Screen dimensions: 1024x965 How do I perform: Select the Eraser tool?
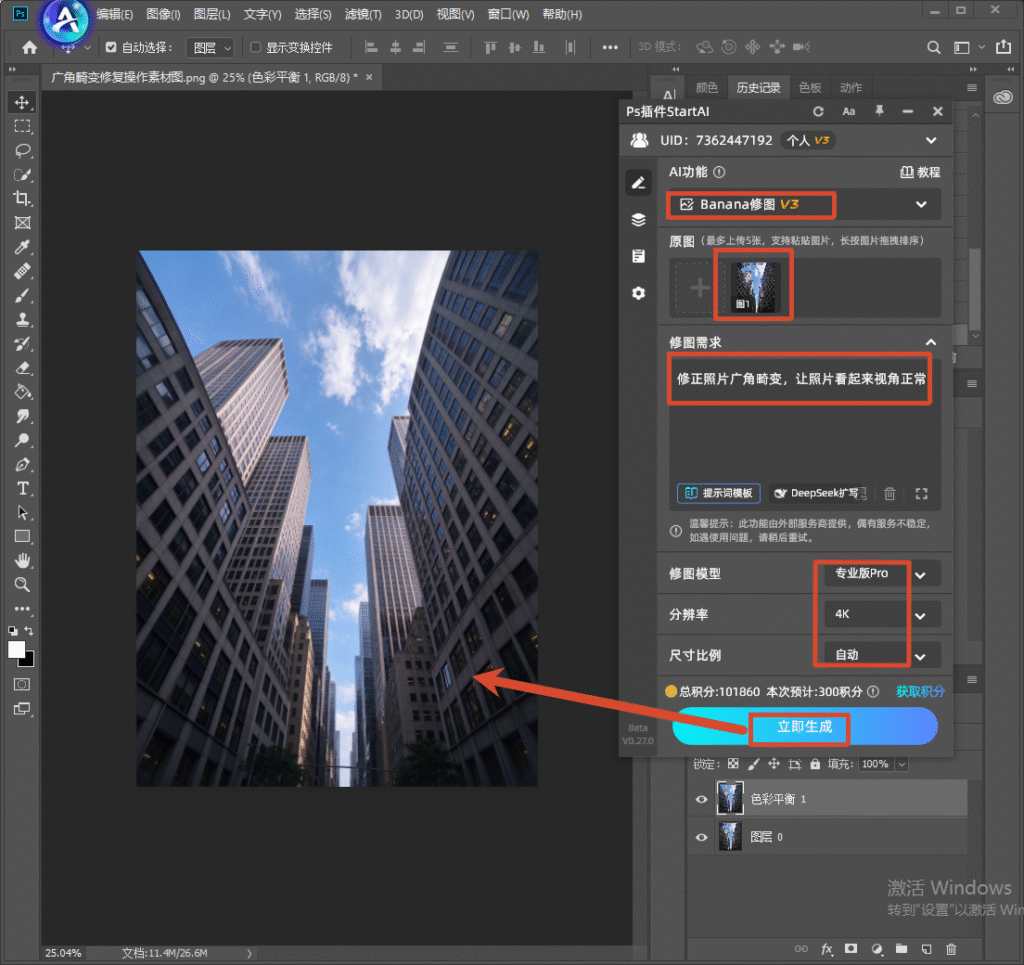[22, 368]
